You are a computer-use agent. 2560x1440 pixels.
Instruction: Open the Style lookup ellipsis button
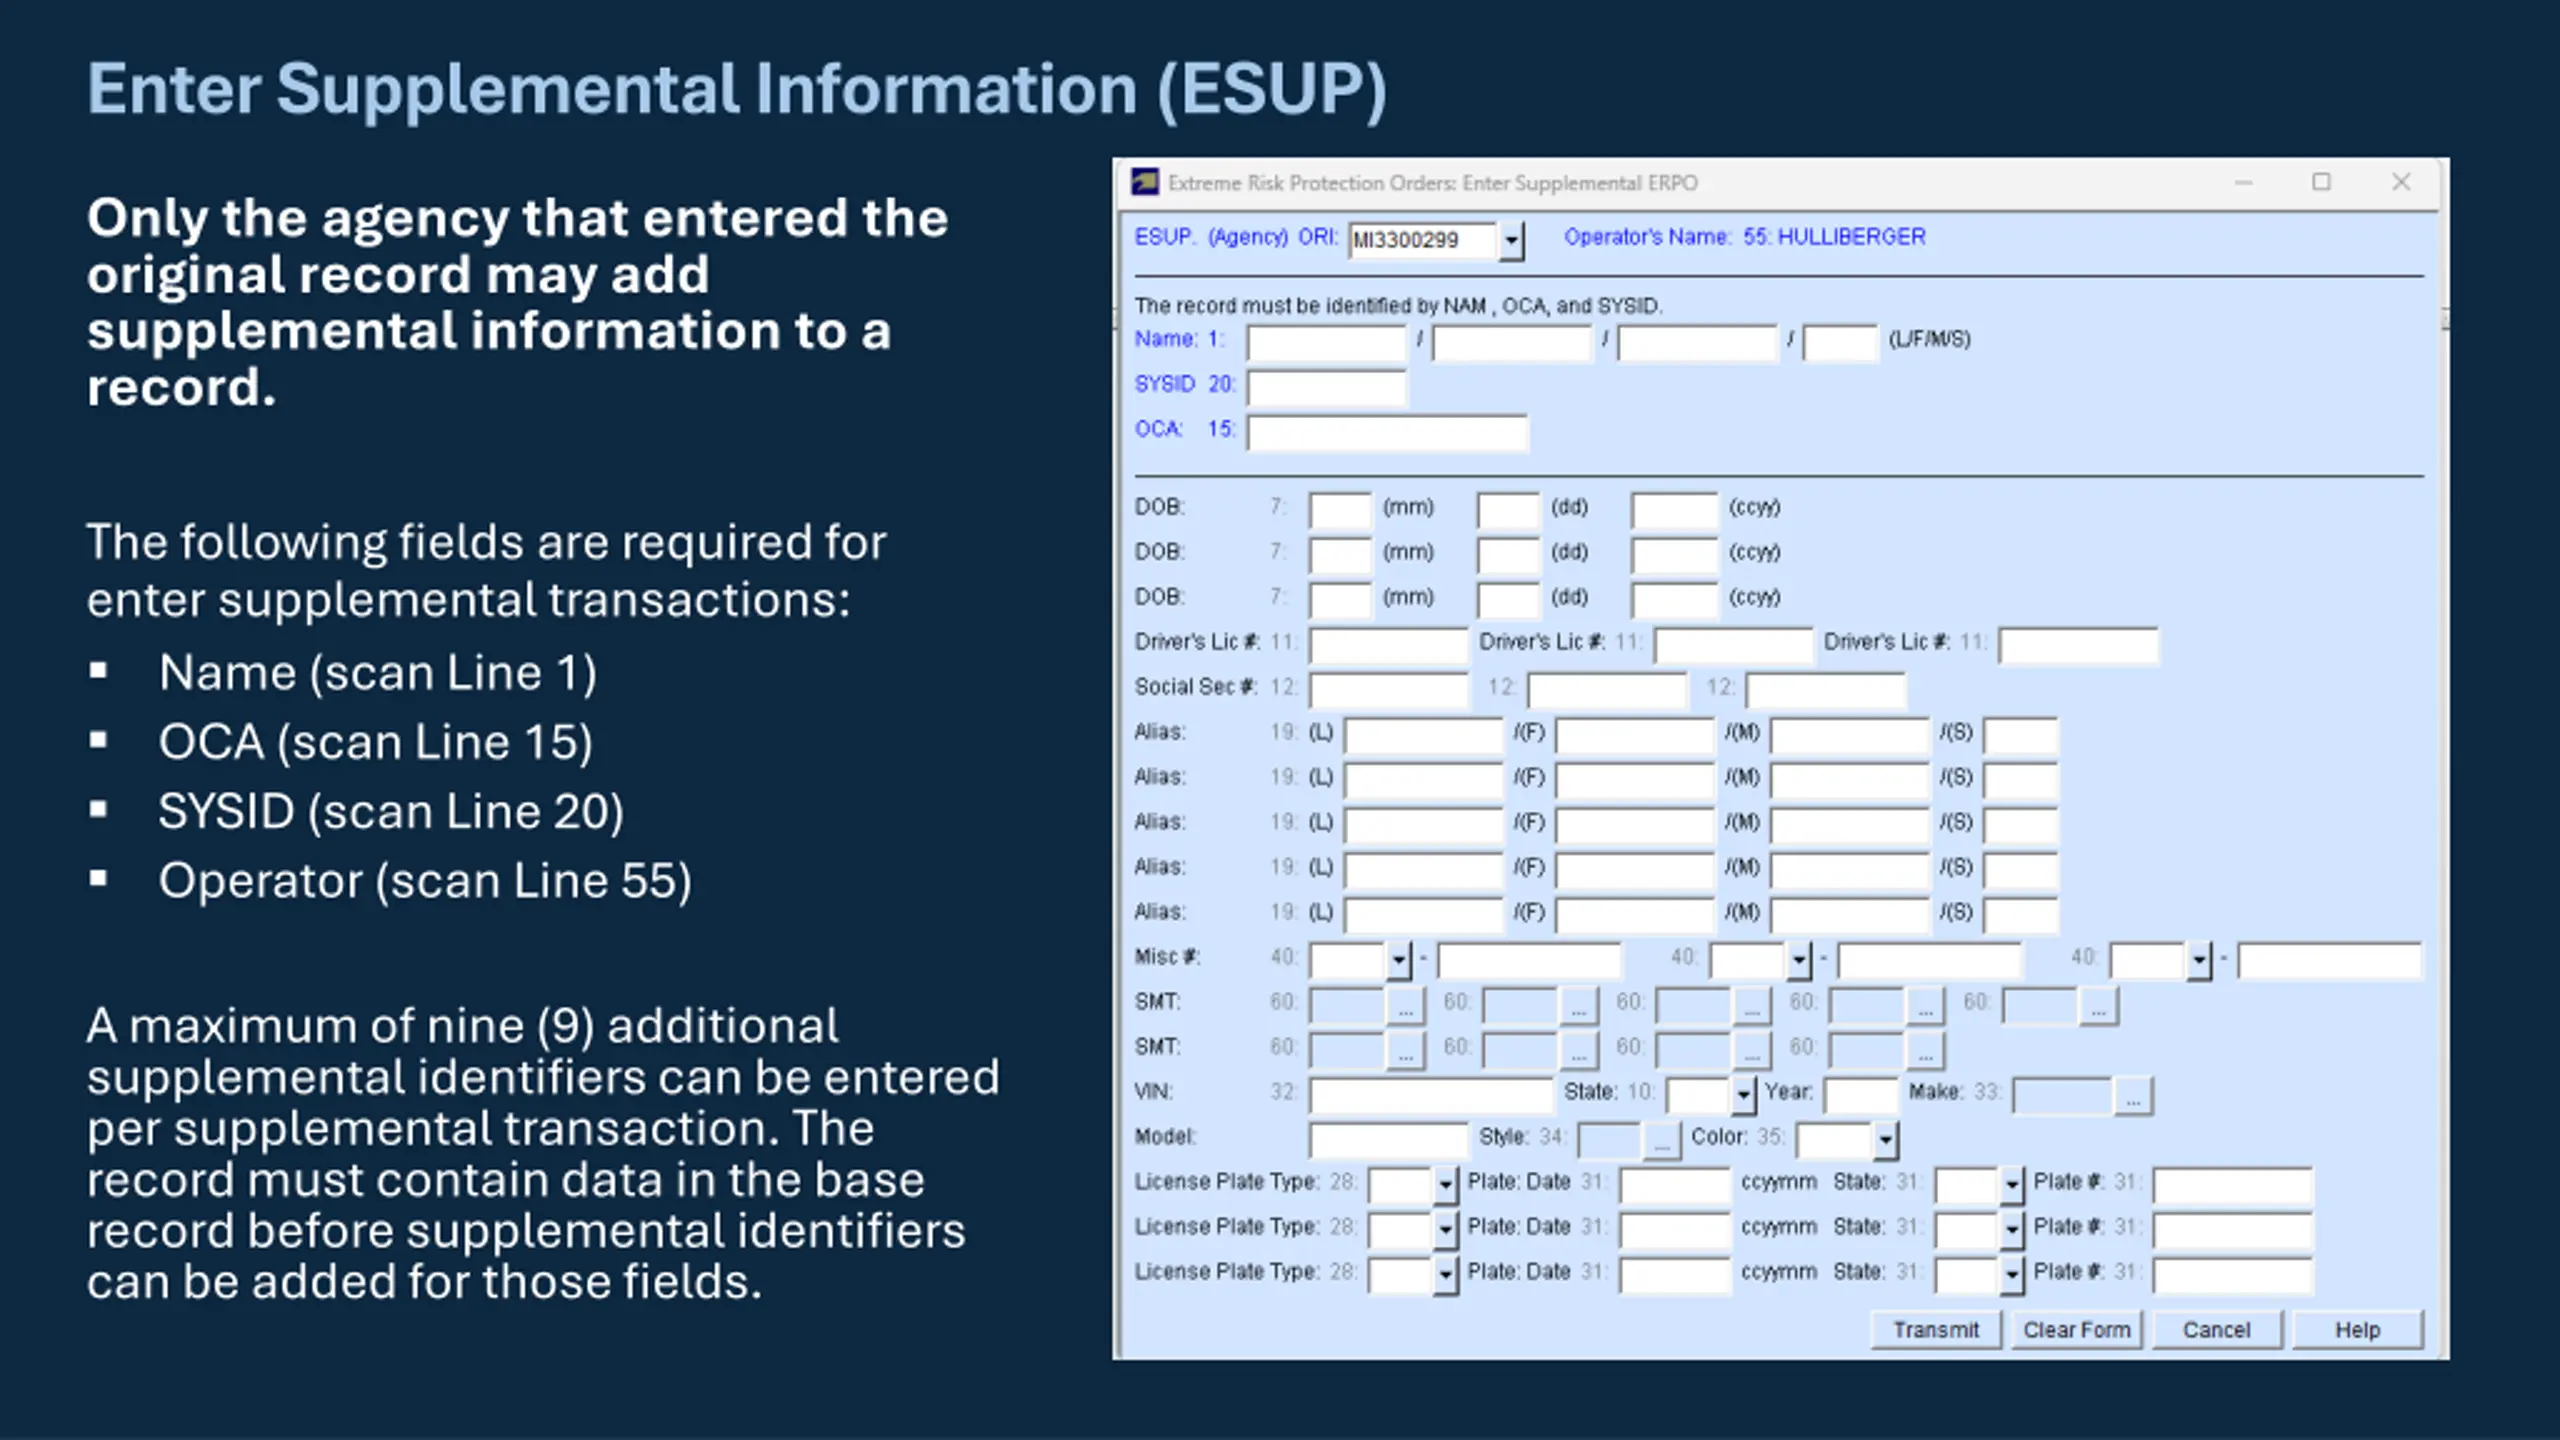pos(1661,1141)
